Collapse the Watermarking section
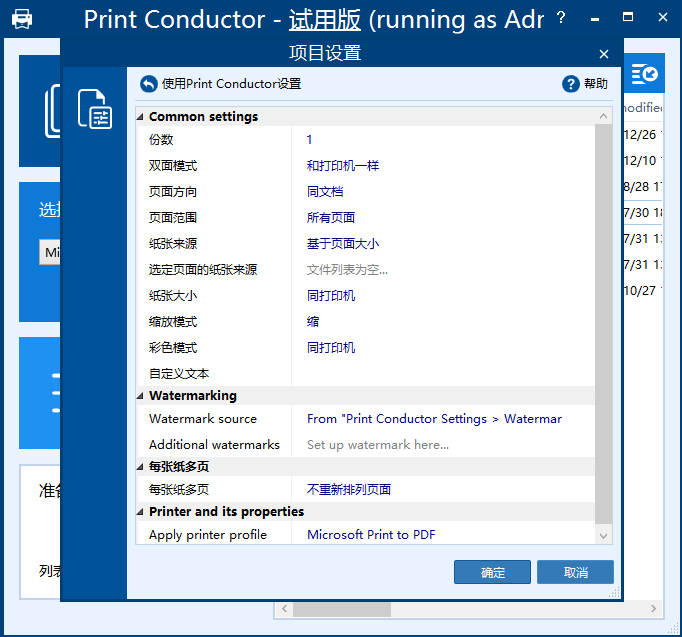This screenshot has width=682, height=637. 141,396
